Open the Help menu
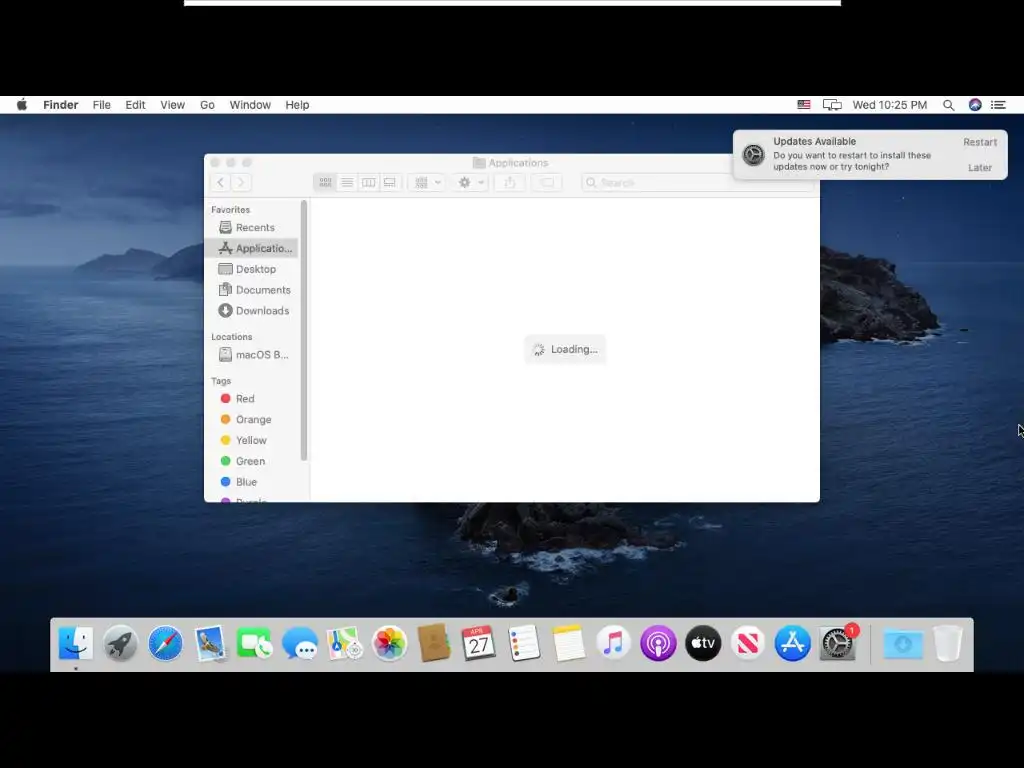This screenshot has width=1024, height=768. (297, 104)
